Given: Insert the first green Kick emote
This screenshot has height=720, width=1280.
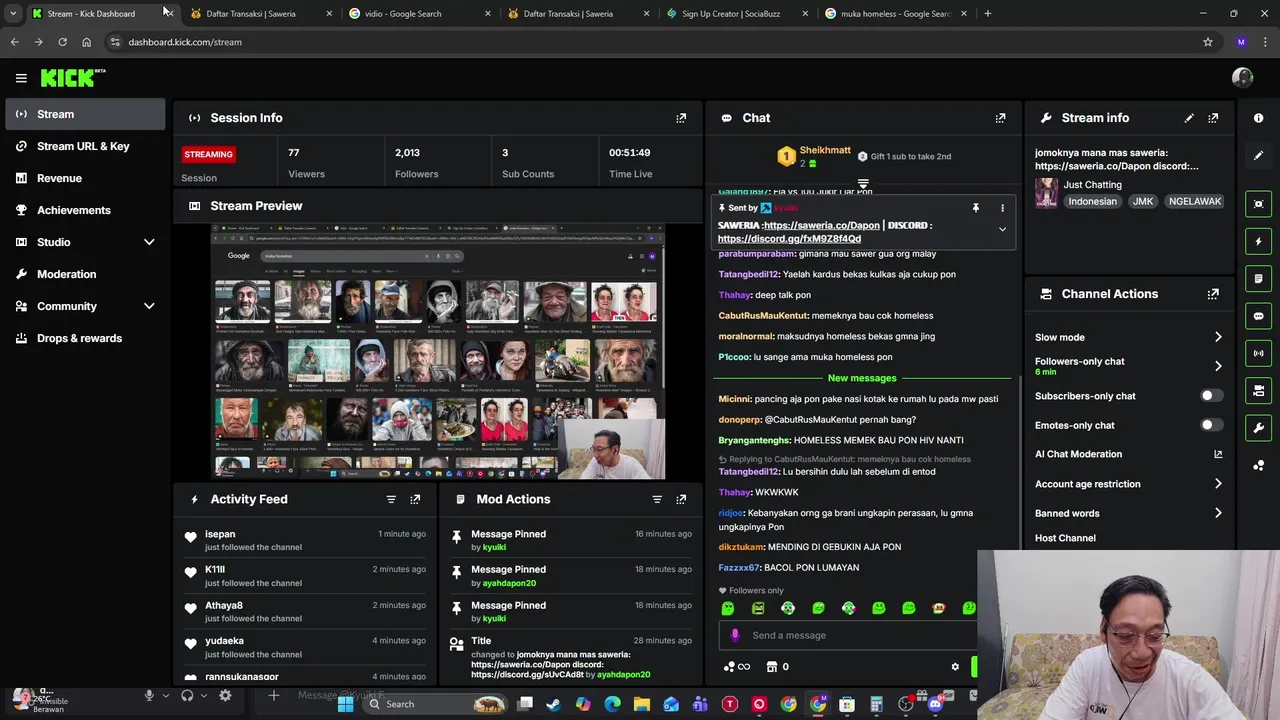Looking at the screenshot, I should [728, 608].
